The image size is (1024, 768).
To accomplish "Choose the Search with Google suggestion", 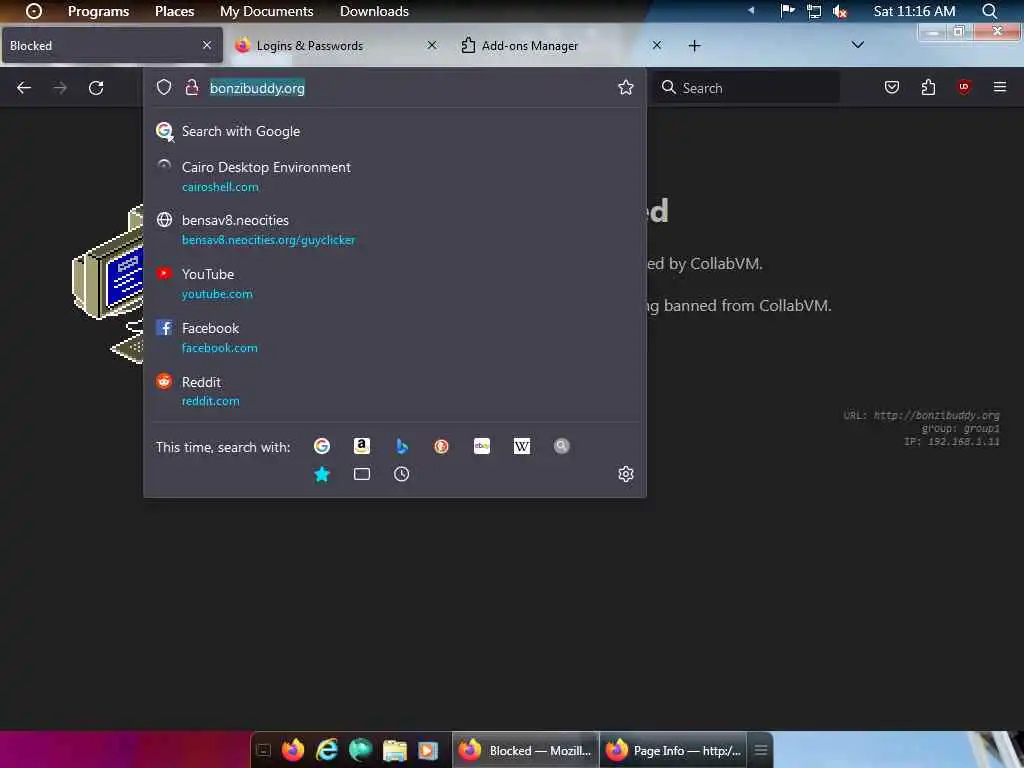I will pyautogui.click(x=394, y=131).
